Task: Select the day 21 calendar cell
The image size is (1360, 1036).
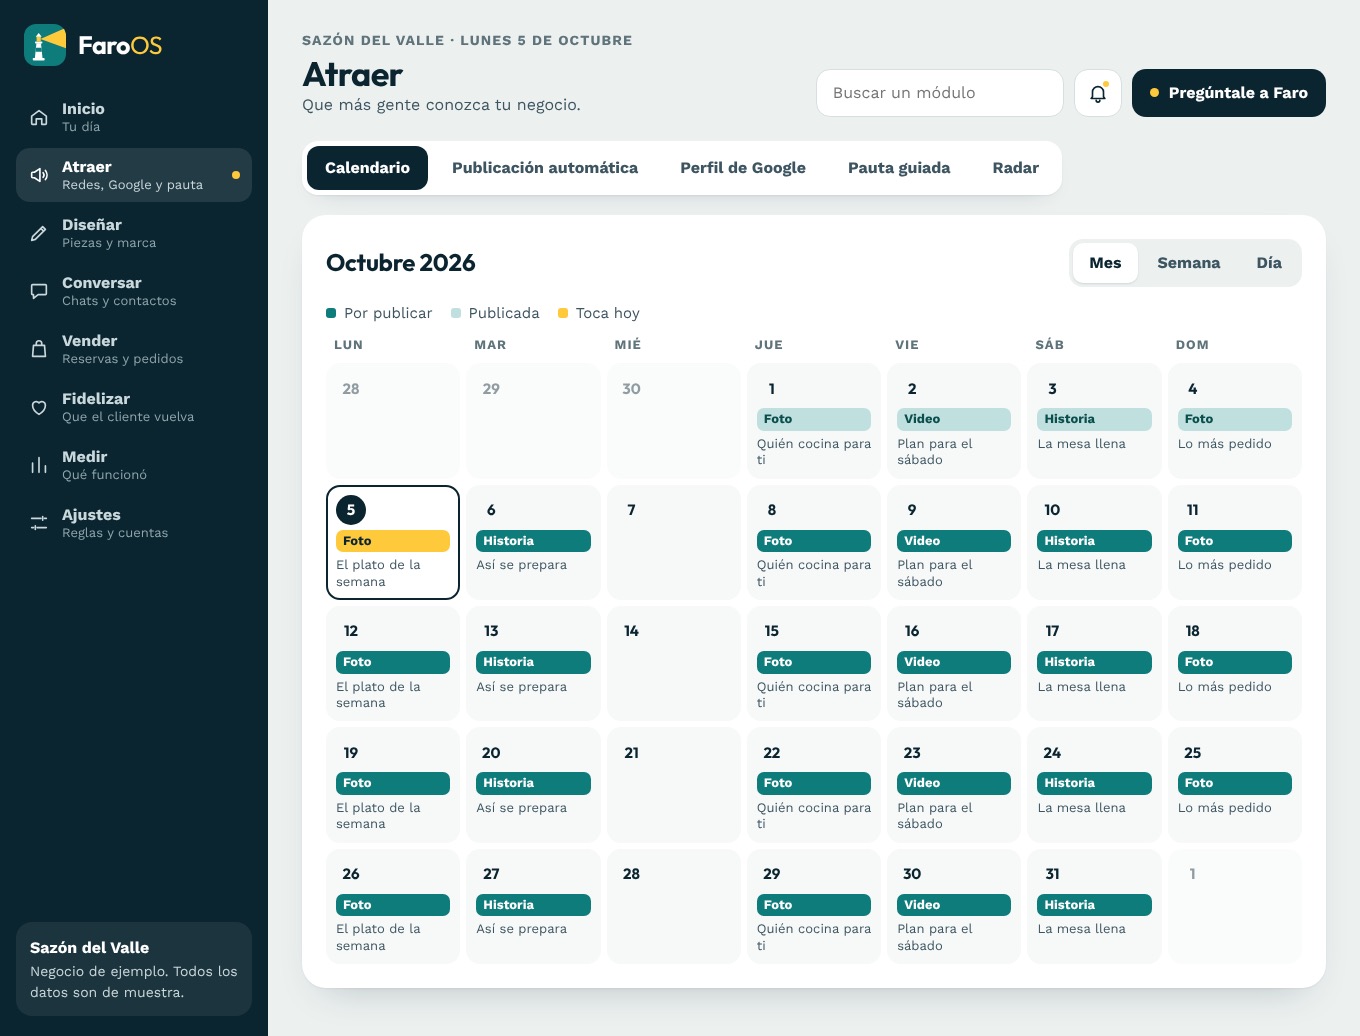Action: click(x=674, y=785)
